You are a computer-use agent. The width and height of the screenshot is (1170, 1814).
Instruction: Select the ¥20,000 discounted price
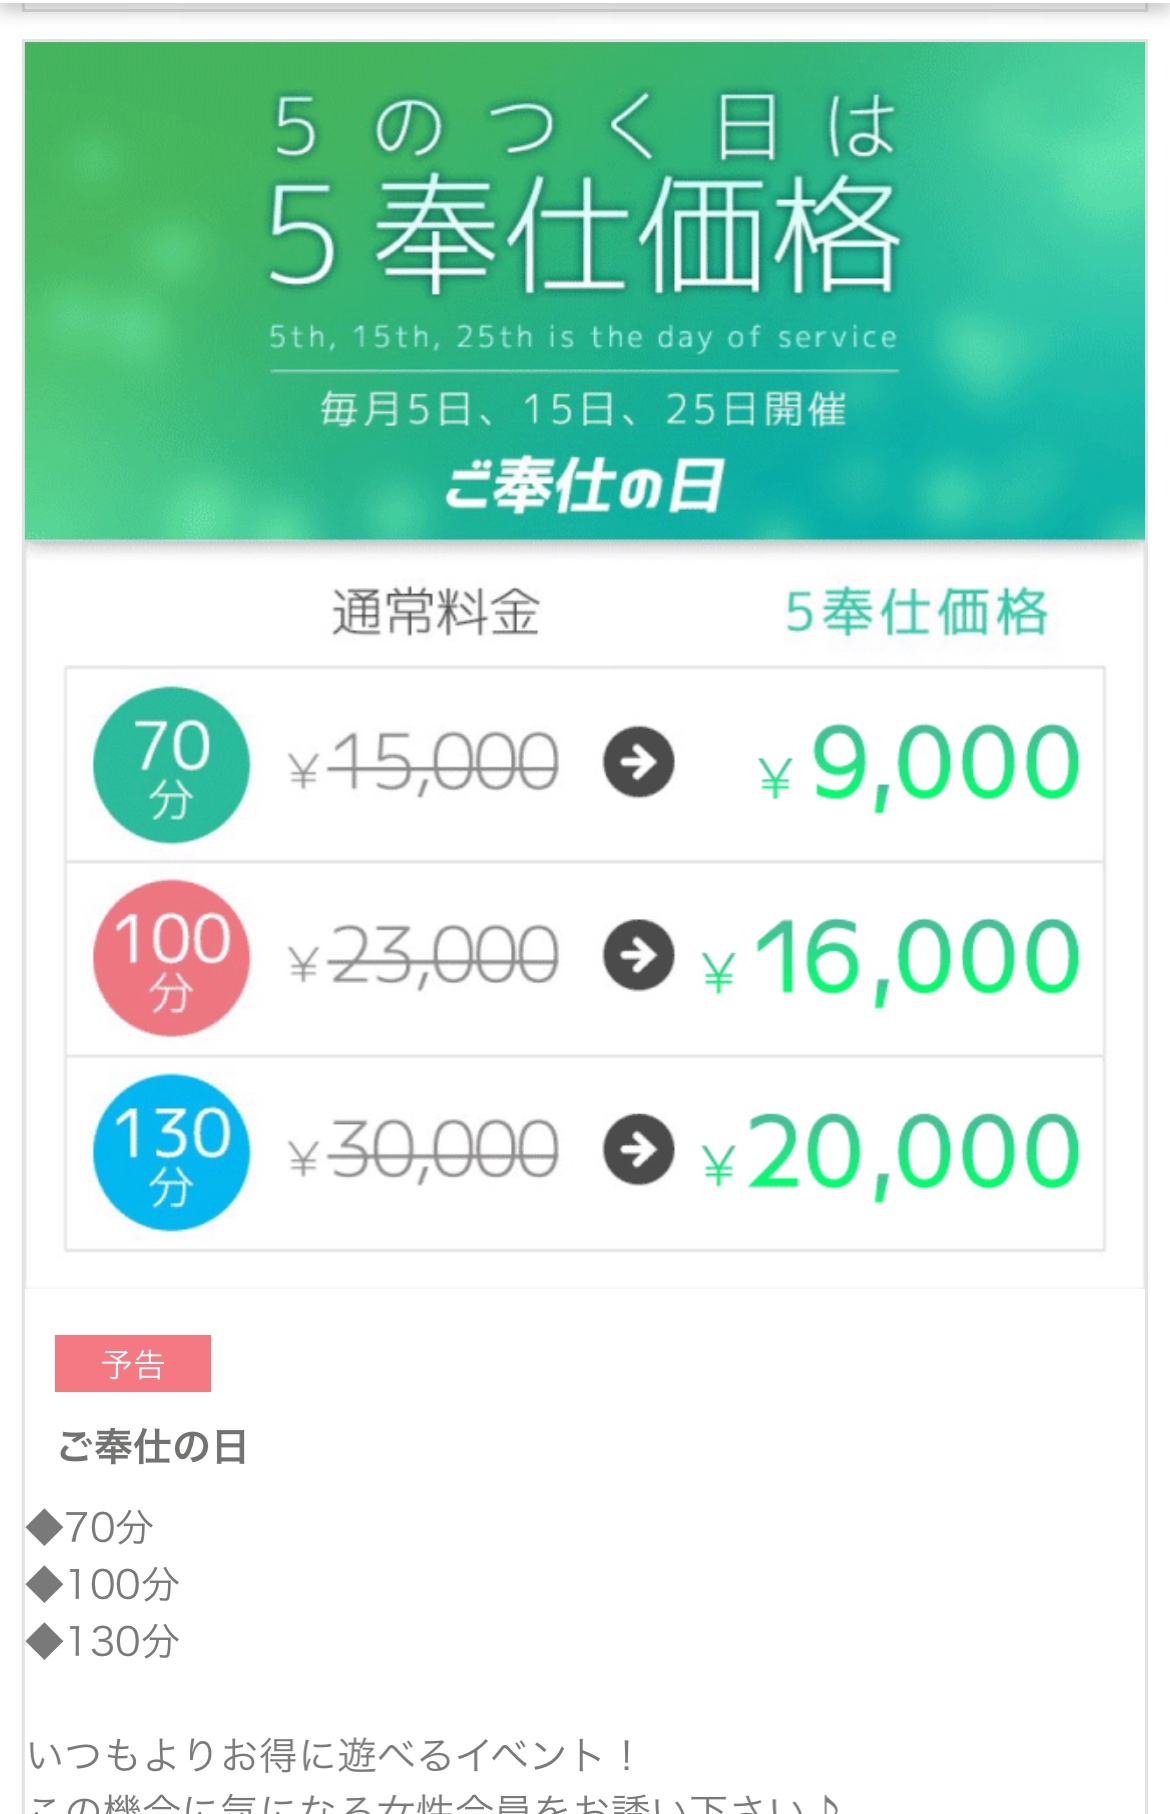pos(891,1154)
